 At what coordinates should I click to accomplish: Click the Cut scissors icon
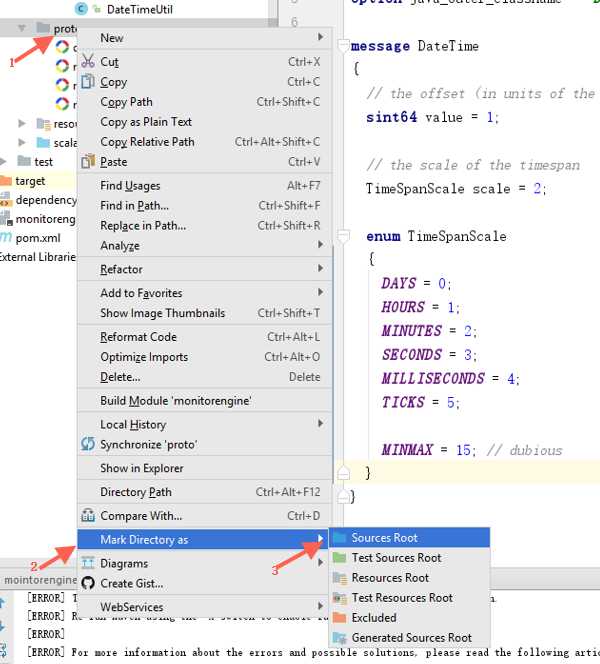pos(88,61)
